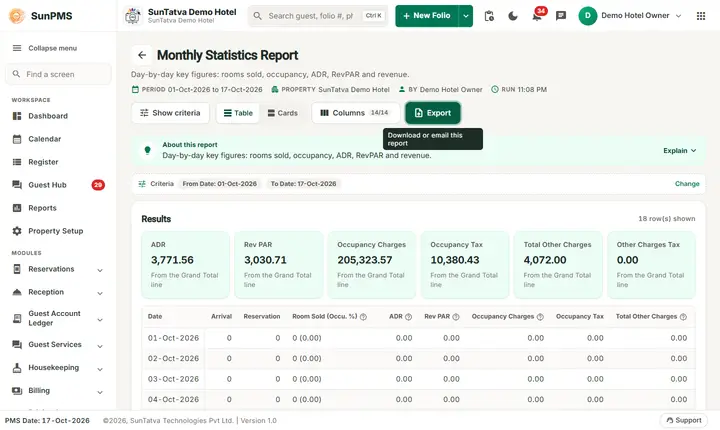720x430 pixels.
Task: Click the Register sidebar icon
Action: (x=17, y=162)
